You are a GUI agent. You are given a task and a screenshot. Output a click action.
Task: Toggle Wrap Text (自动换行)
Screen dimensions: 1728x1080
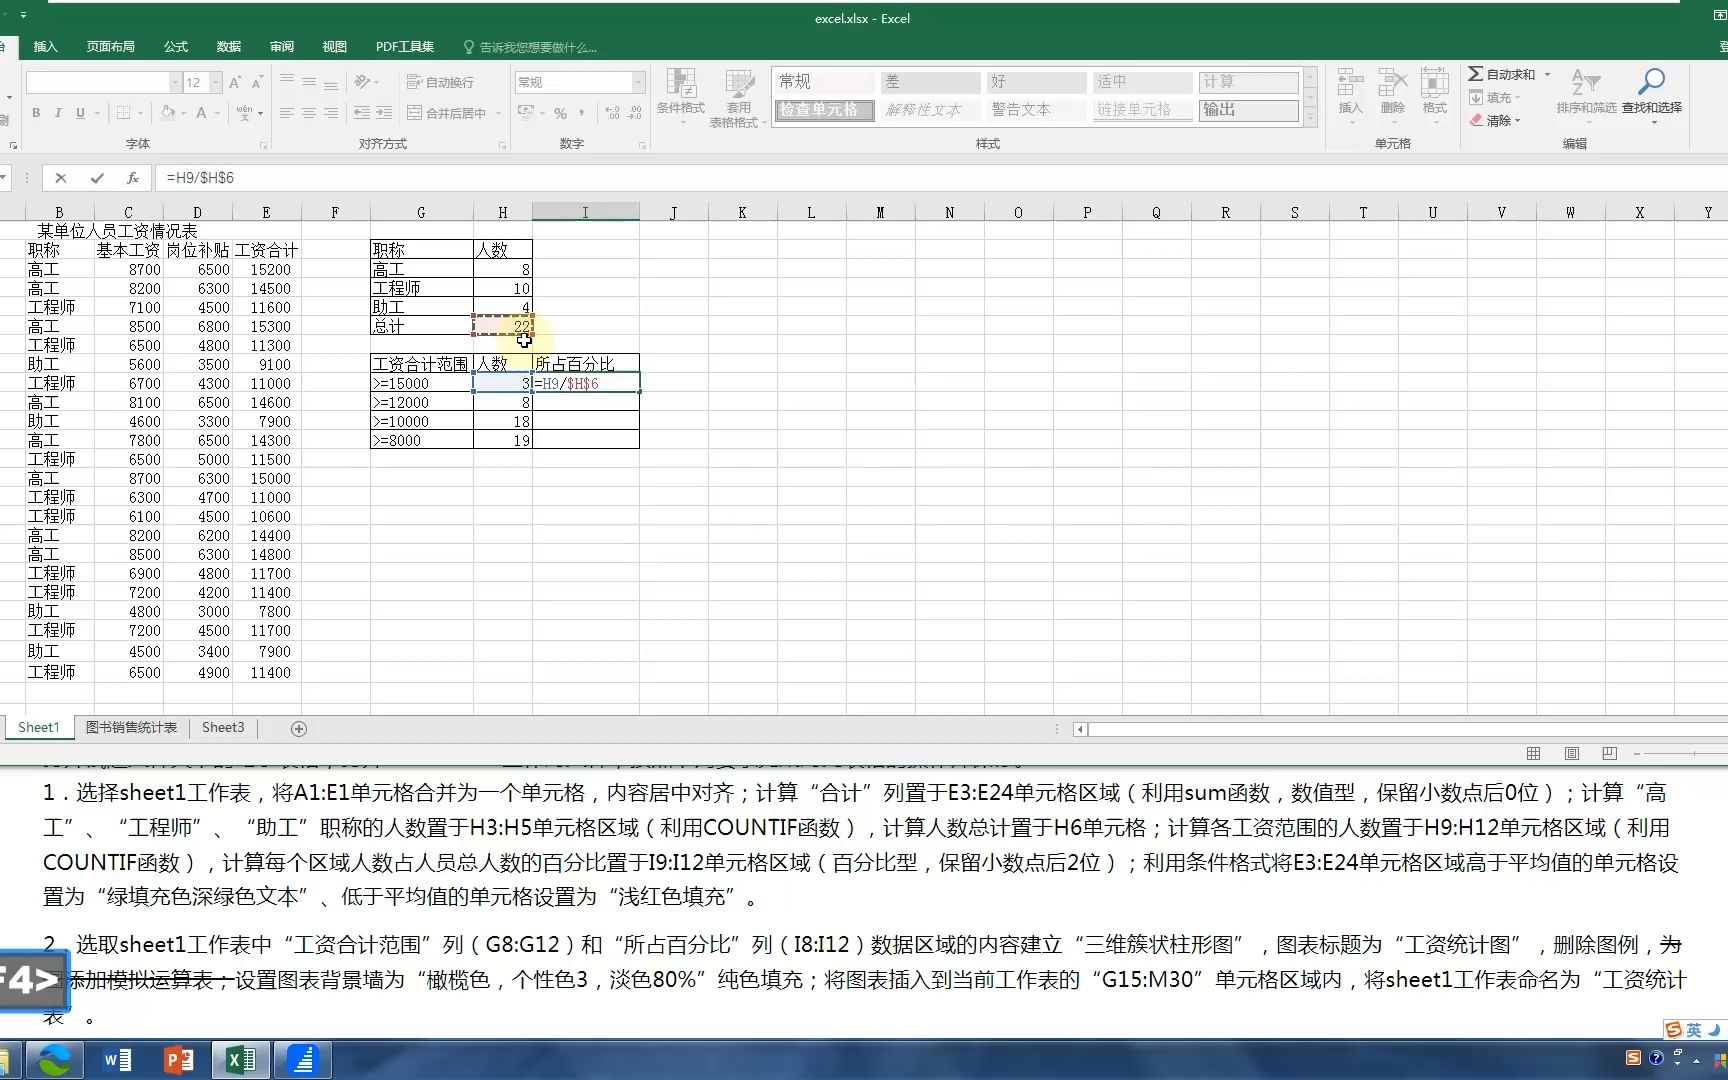pyautogui.click(x=440, y=82)
